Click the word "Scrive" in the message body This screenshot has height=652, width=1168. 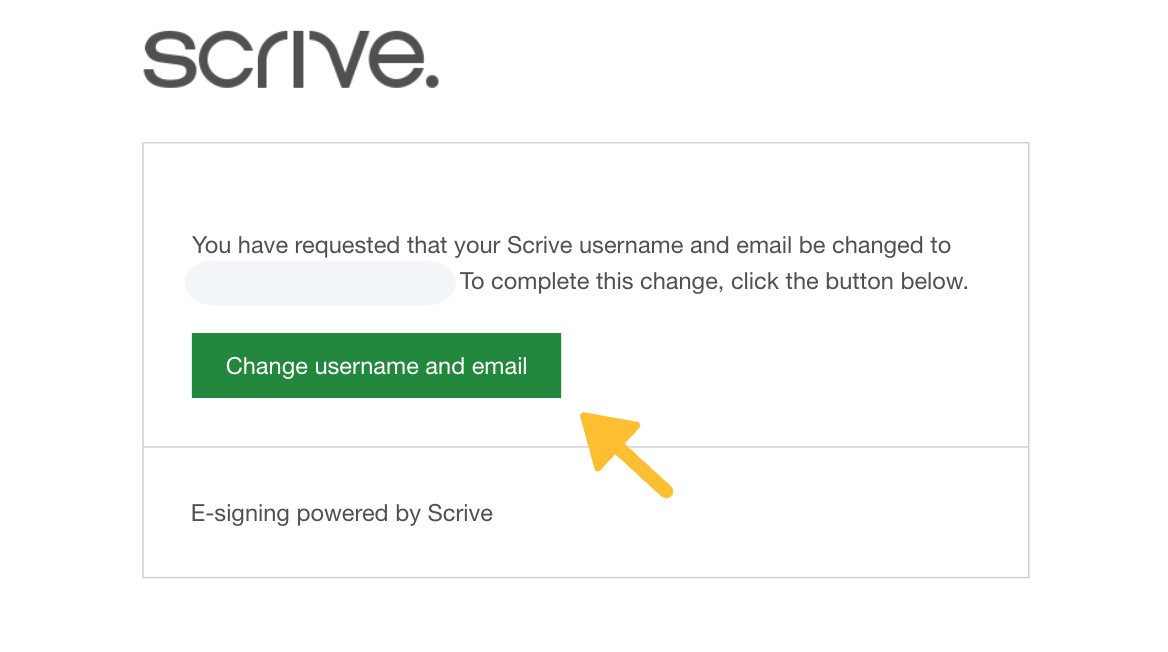[x=540, y=245]
